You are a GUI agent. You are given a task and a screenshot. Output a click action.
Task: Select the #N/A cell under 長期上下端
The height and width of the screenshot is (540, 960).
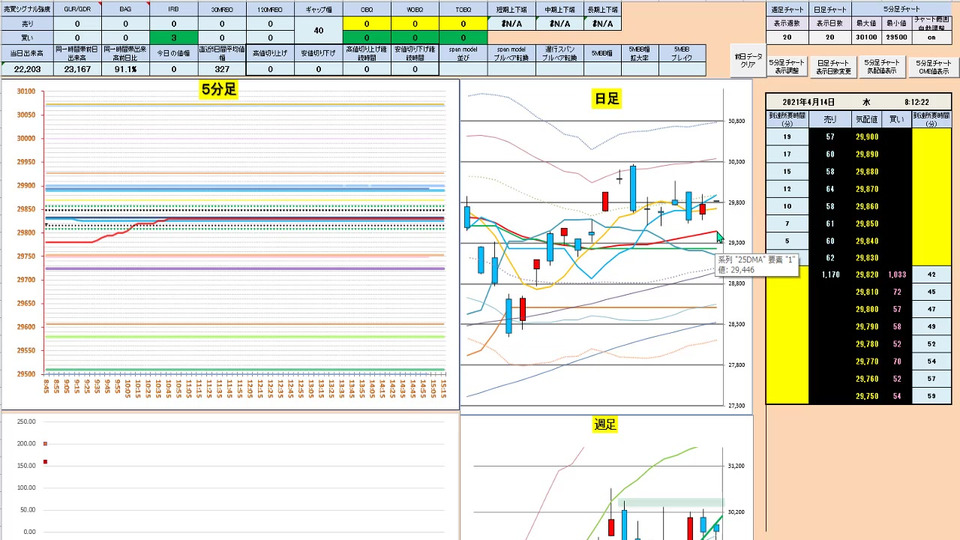[602, 24]
